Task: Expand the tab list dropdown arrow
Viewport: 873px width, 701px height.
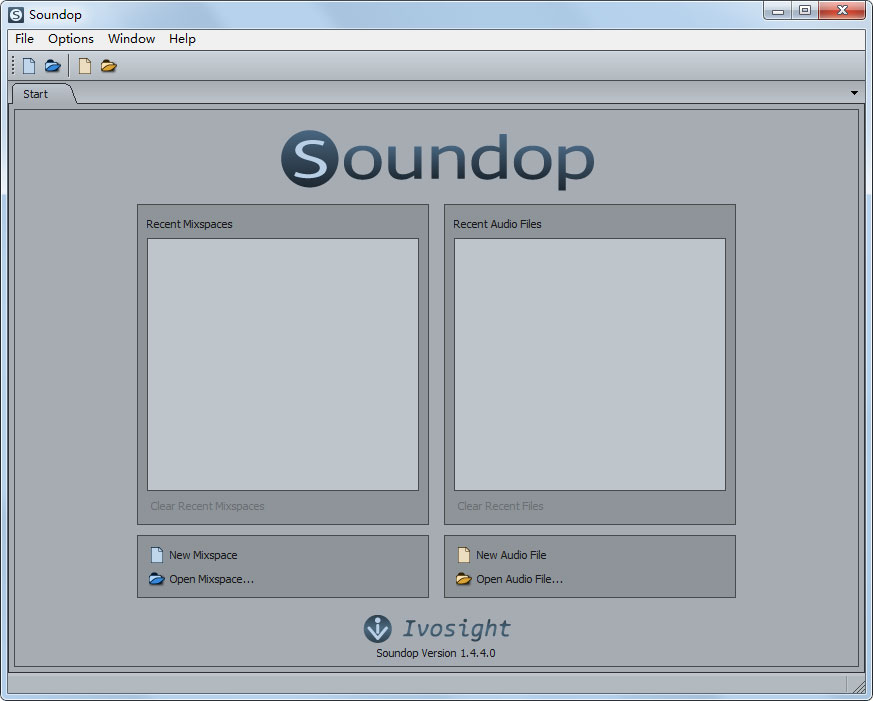Action: pyautogui.click(x=854, y=93)
